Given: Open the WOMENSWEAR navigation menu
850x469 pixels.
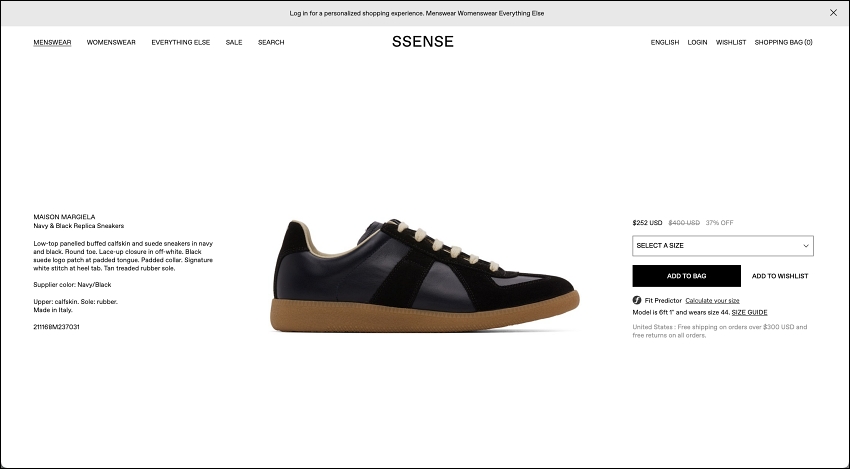Looking at the screenshot, I should (111, 43).
